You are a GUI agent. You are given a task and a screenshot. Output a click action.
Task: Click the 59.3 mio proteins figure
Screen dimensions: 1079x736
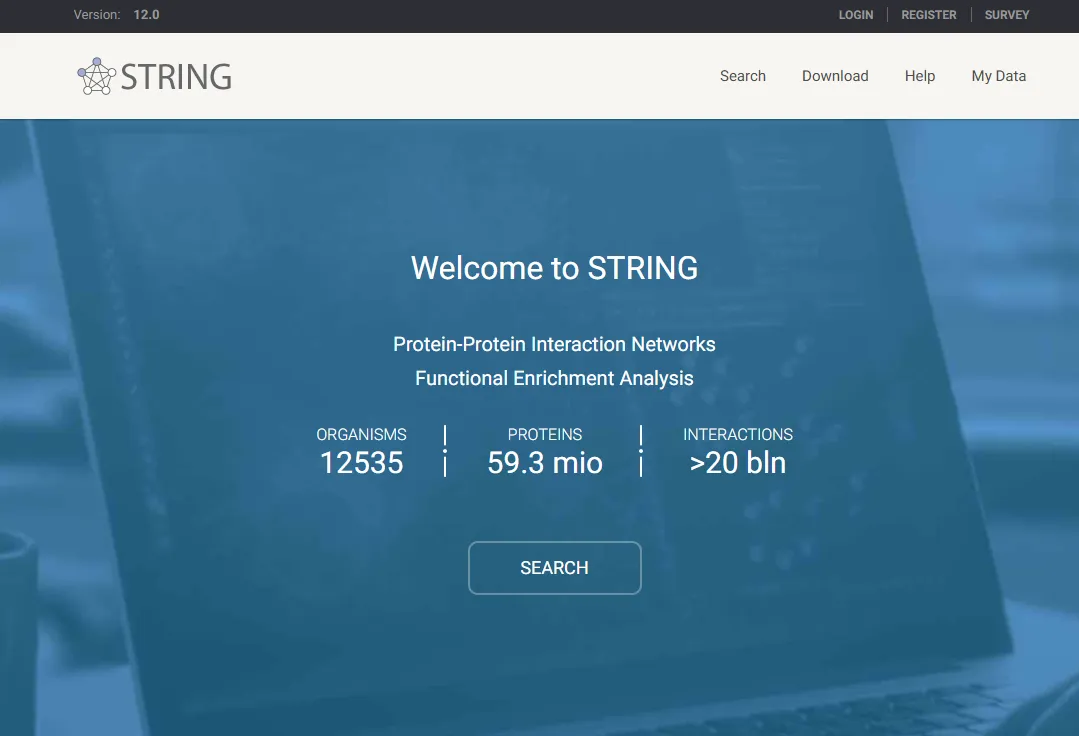click(x=544, y=463)
